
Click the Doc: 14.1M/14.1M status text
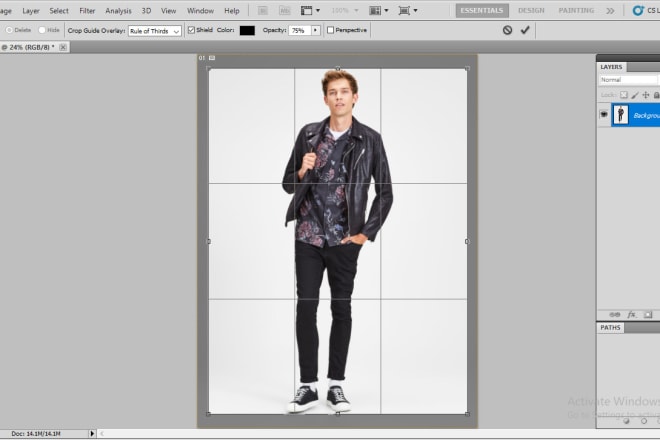point(36,433)
